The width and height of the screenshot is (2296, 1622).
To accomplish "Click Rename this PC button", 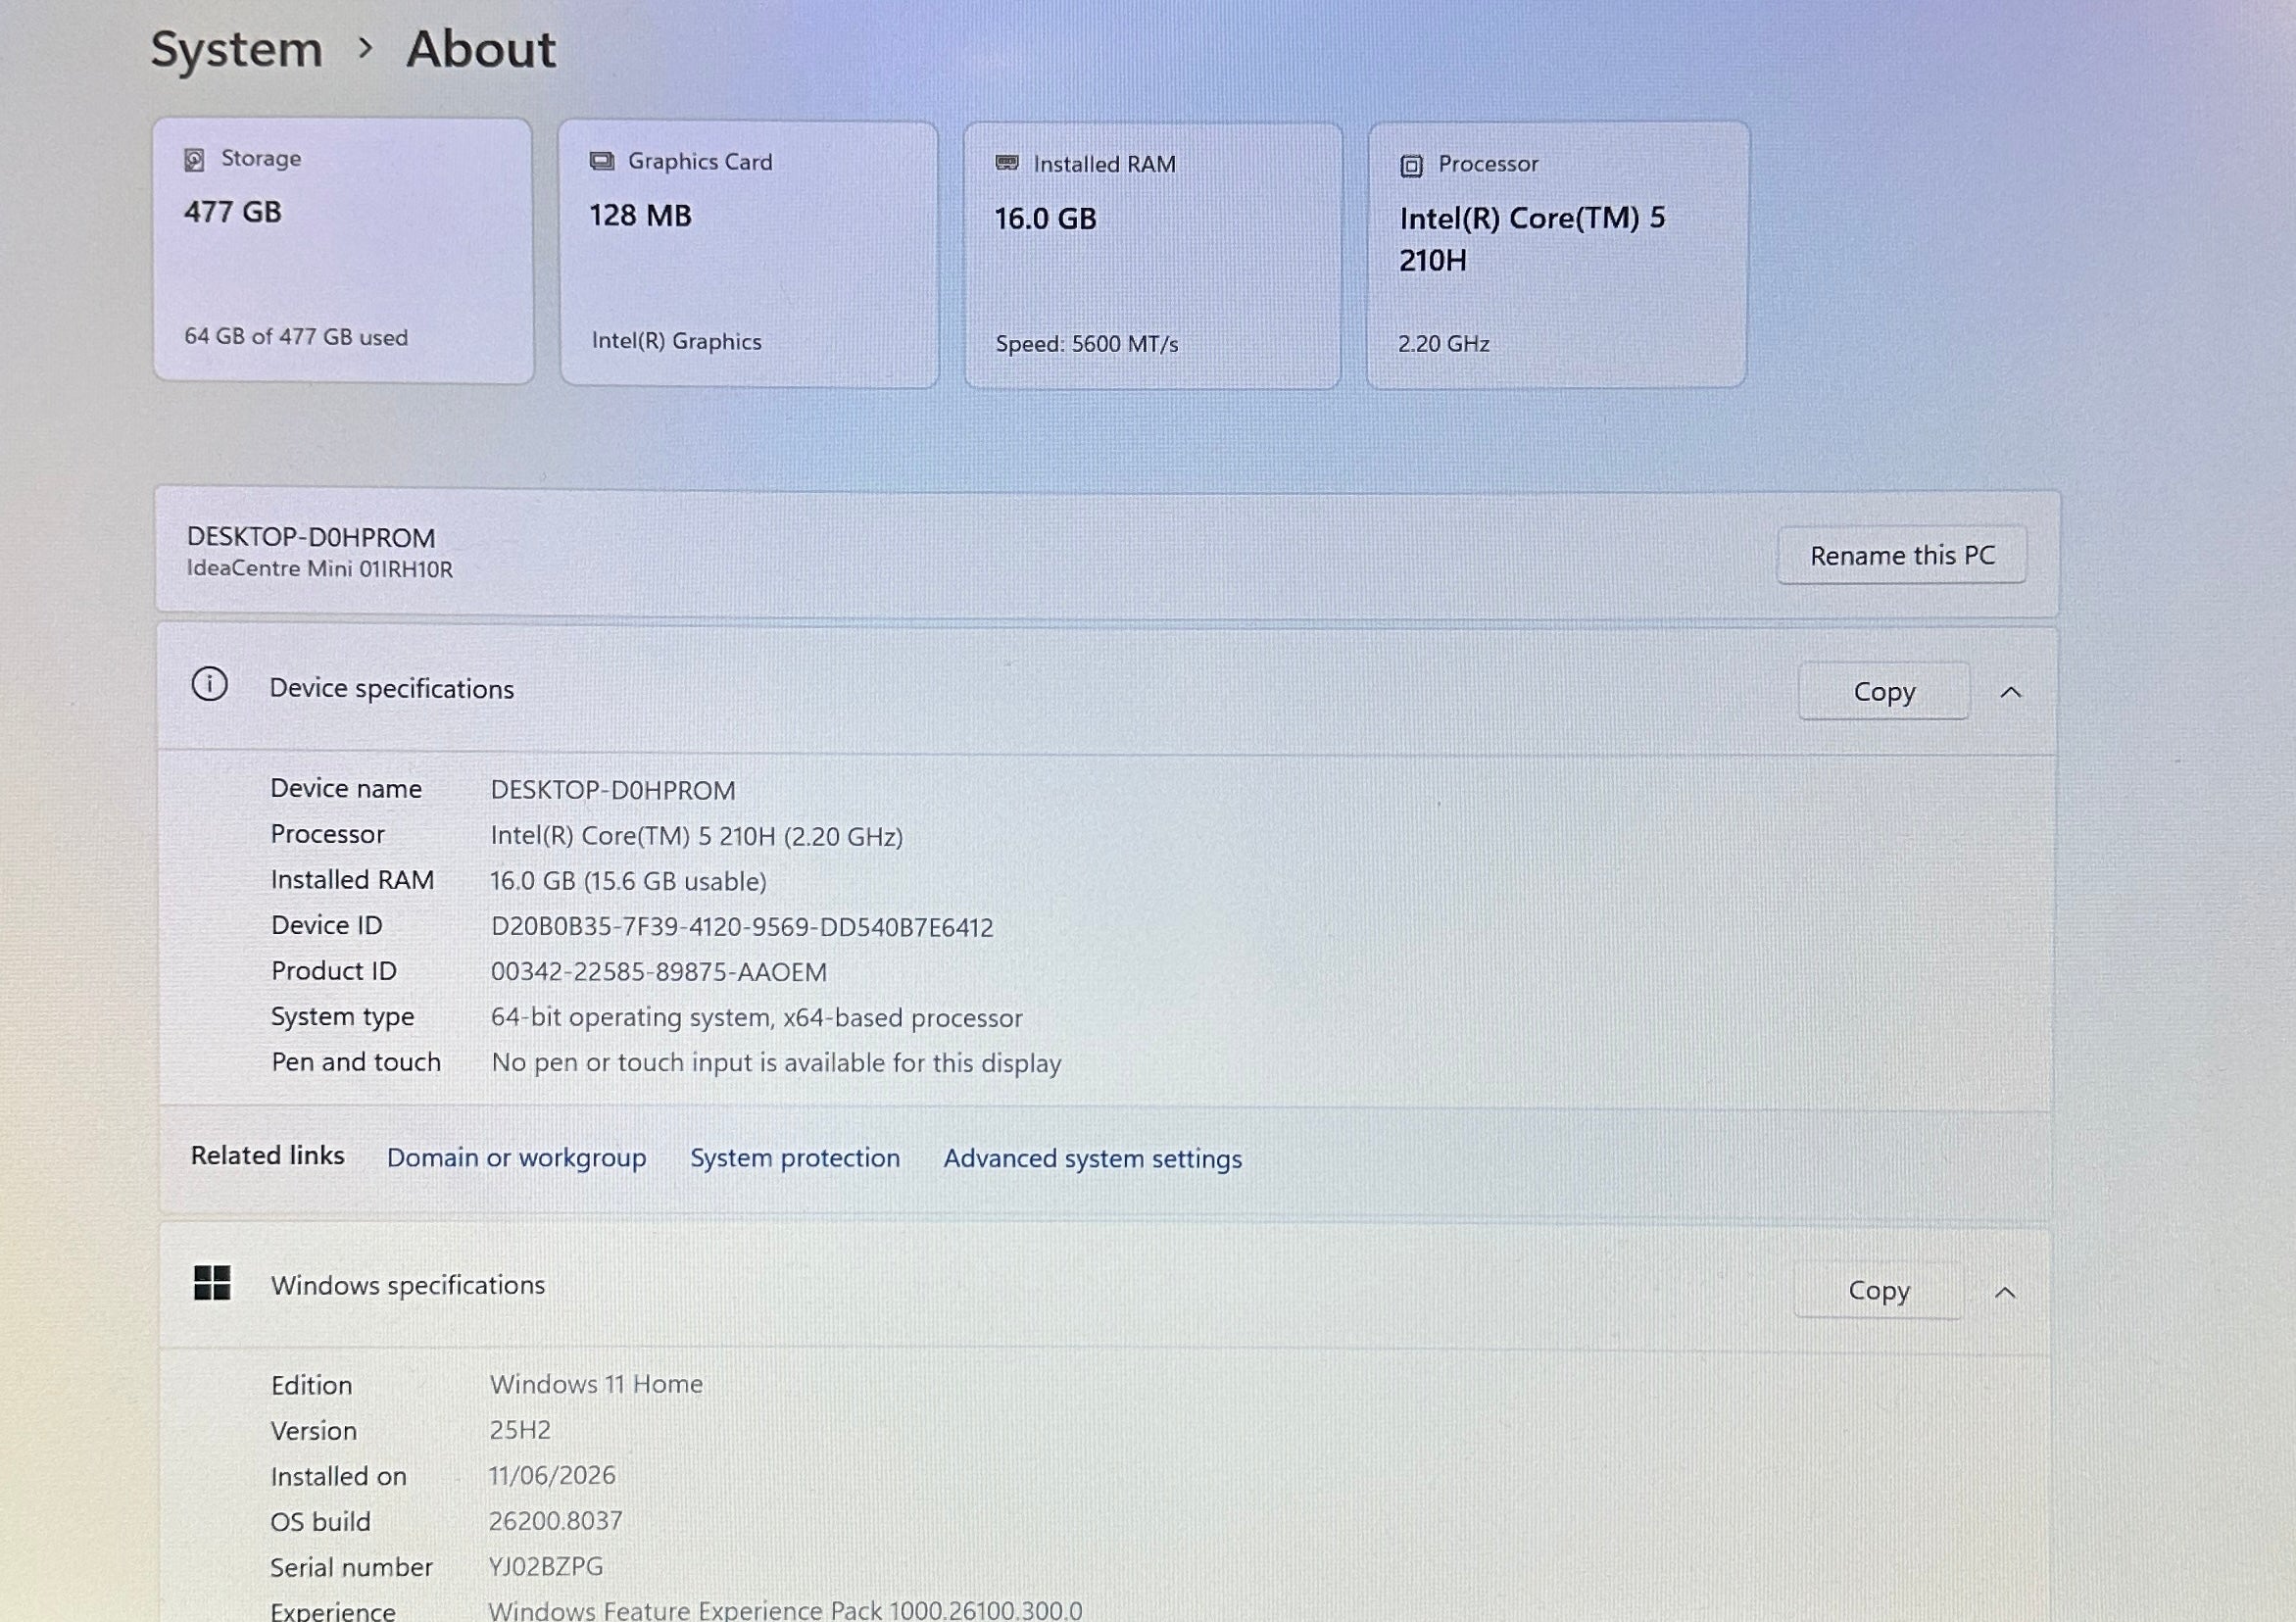I will 1902,555.
